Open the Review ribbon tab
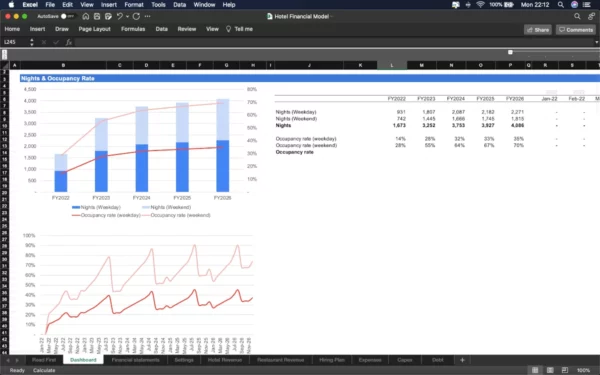This screenshot has height=375, width=600. [x=187, y=29]
